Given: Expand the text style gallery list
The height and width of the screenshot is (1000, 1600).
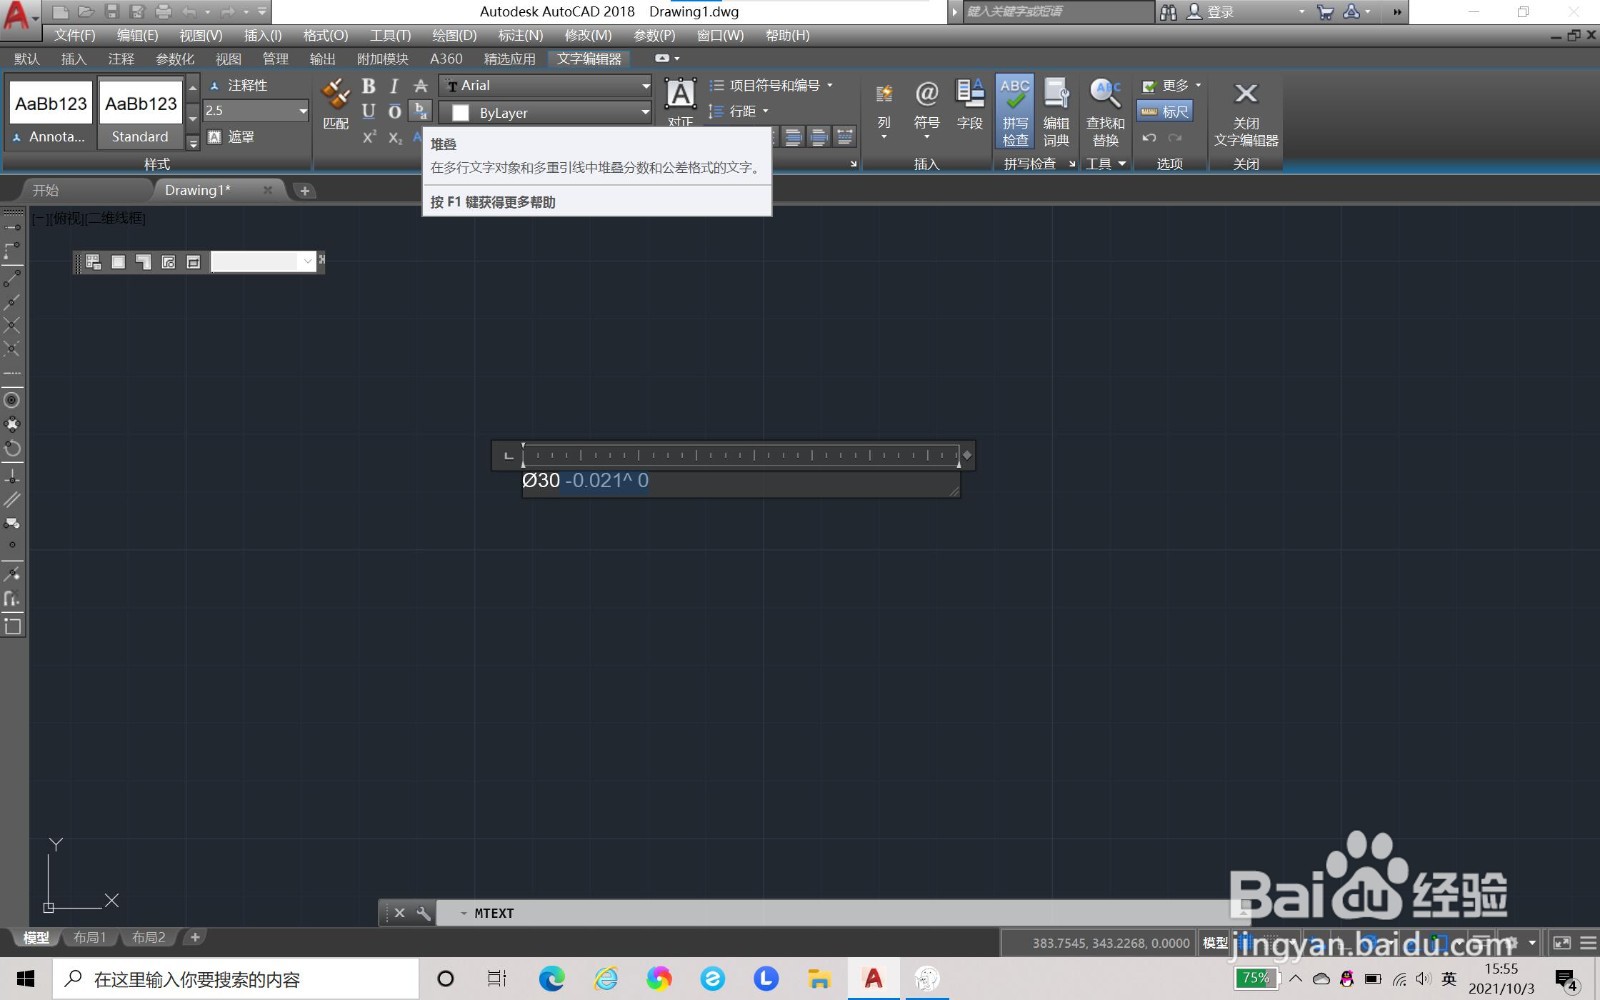Looking at the screenshot, I should tap(193, 141).
